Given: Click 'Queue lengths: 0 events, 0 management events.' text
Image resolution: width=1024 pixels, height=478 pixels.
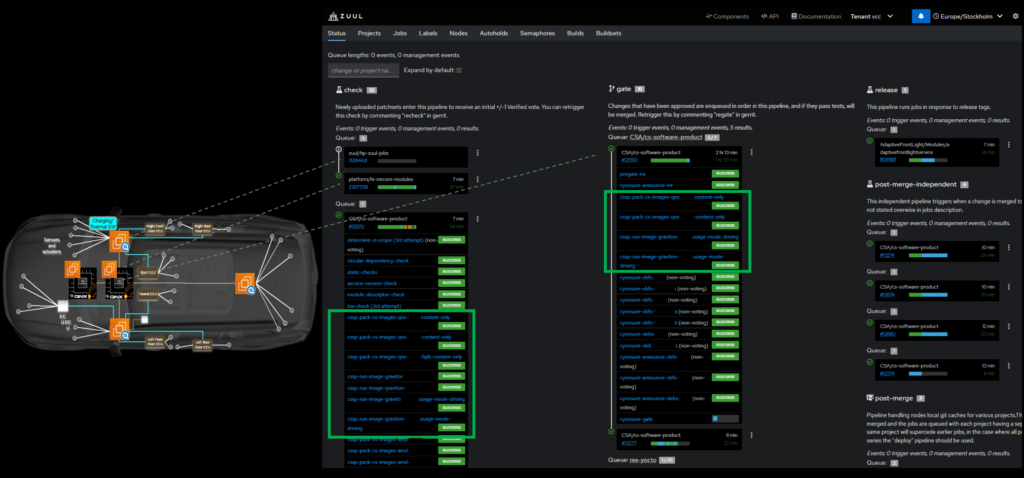Looking at the screenshot, I should coord(393,56).
